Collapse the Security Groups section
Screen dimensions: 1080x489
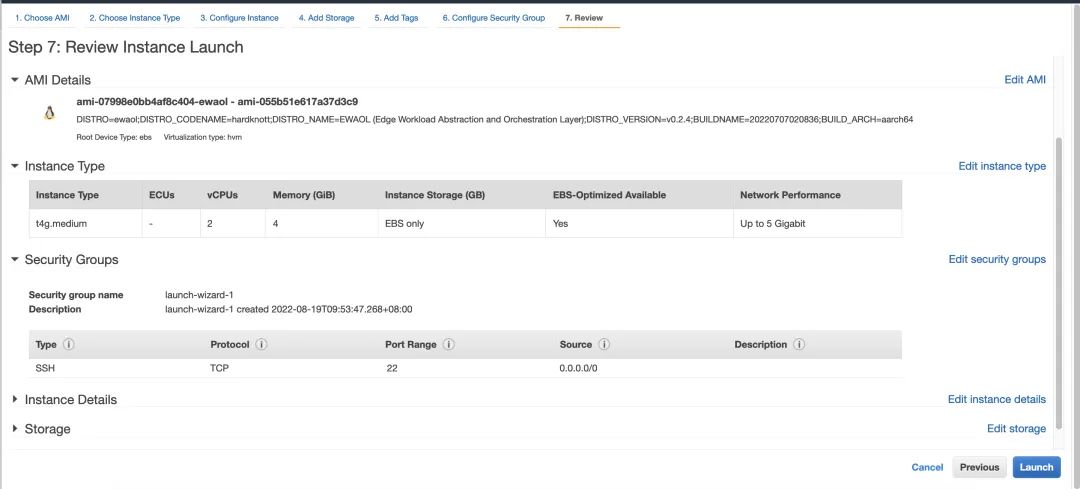pyautogui.click(x=15, y=260)
